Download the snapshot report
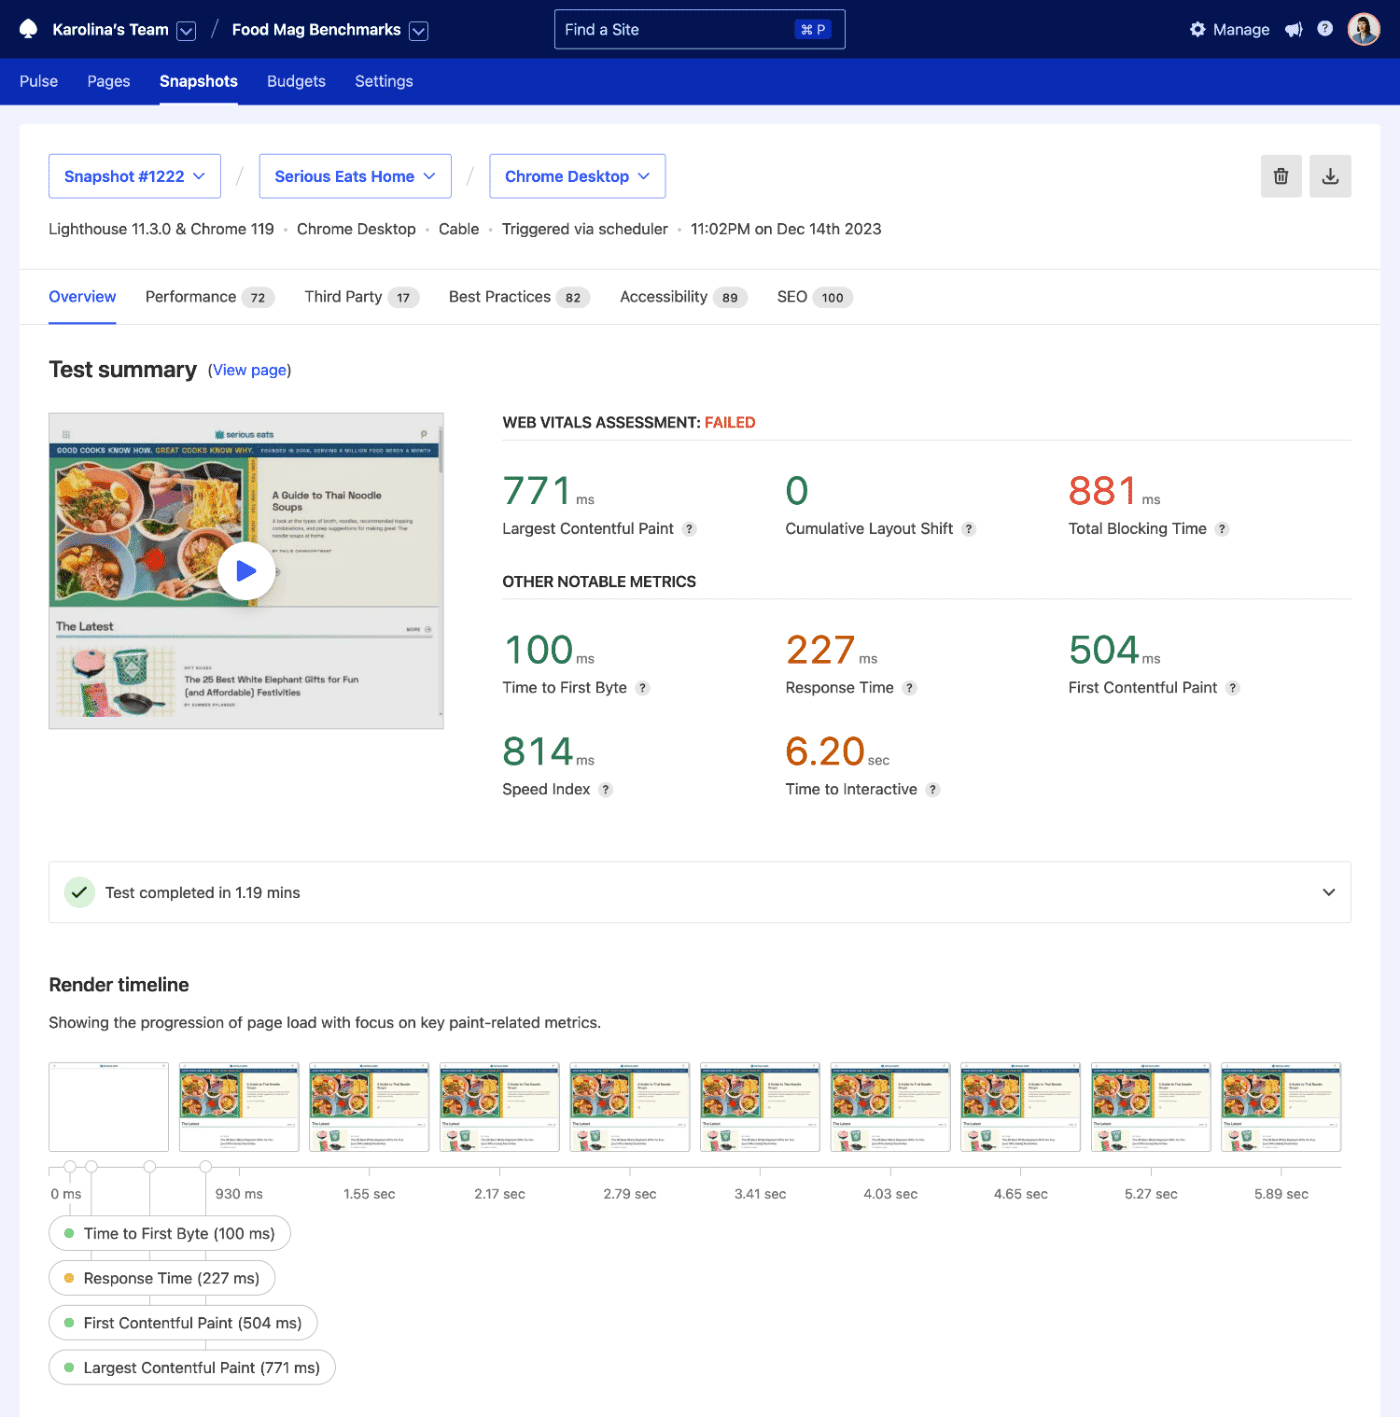The image size is (1400, 1417). coord(1330,176)
